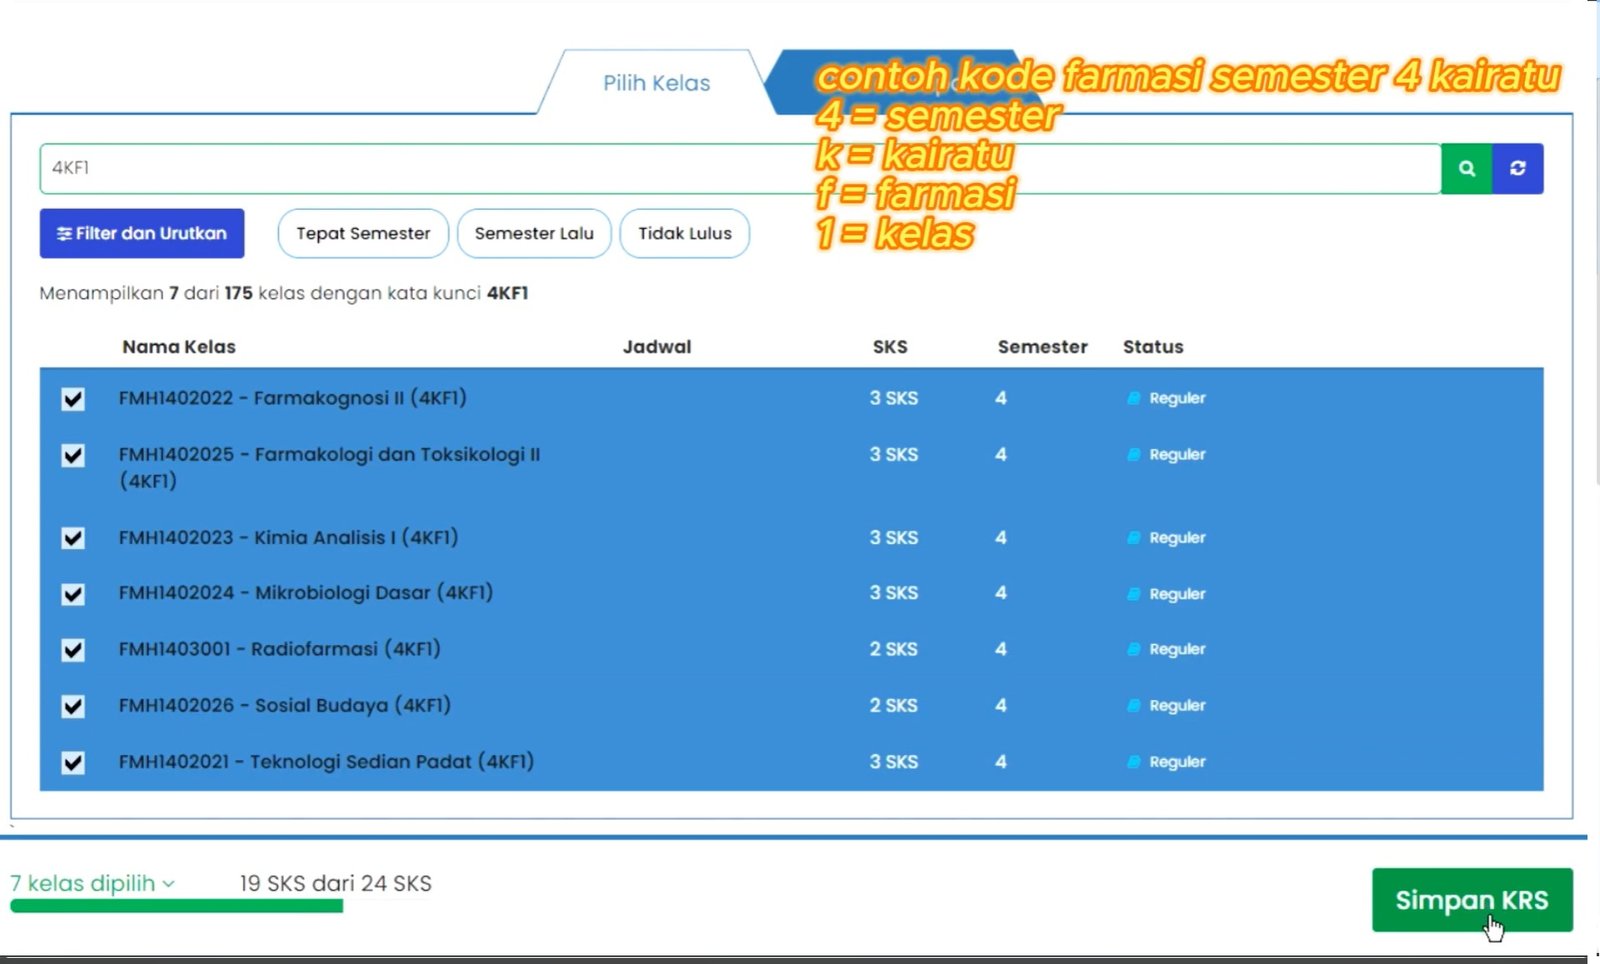Screen dimensions: 1600x964
Task: Click the blue refresh icon button
Action: click(x=1517, y=168)
